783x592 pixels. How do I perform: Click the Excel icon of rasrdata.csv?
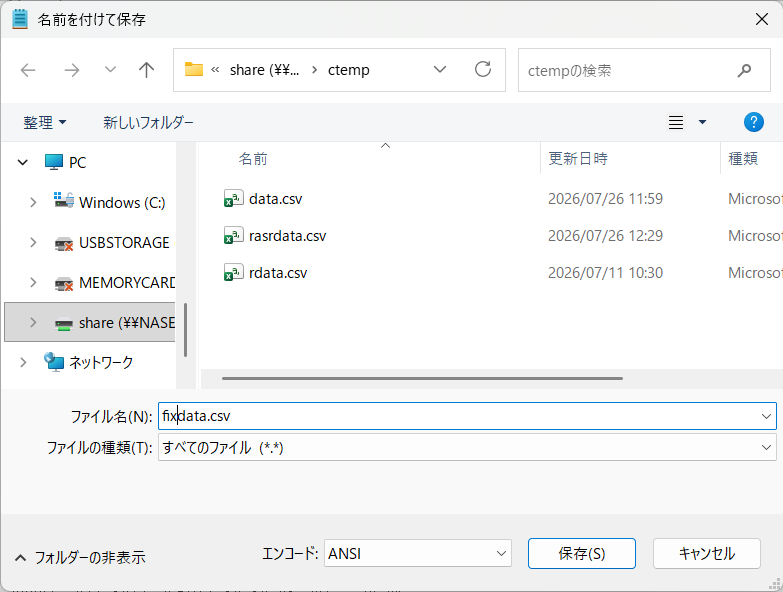(x=233, y=236)
